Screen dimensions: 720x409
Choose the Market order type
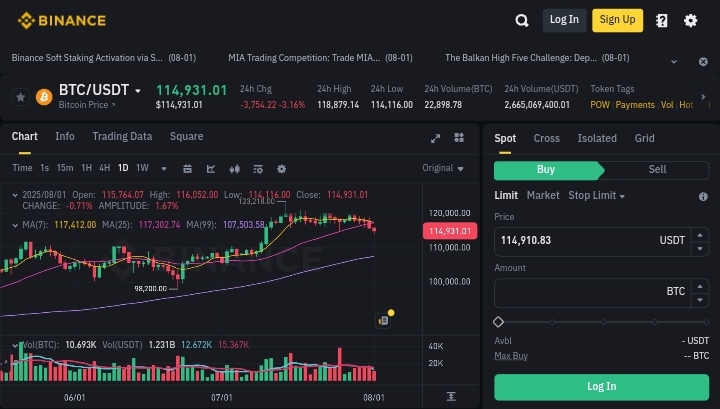point(543,196)
